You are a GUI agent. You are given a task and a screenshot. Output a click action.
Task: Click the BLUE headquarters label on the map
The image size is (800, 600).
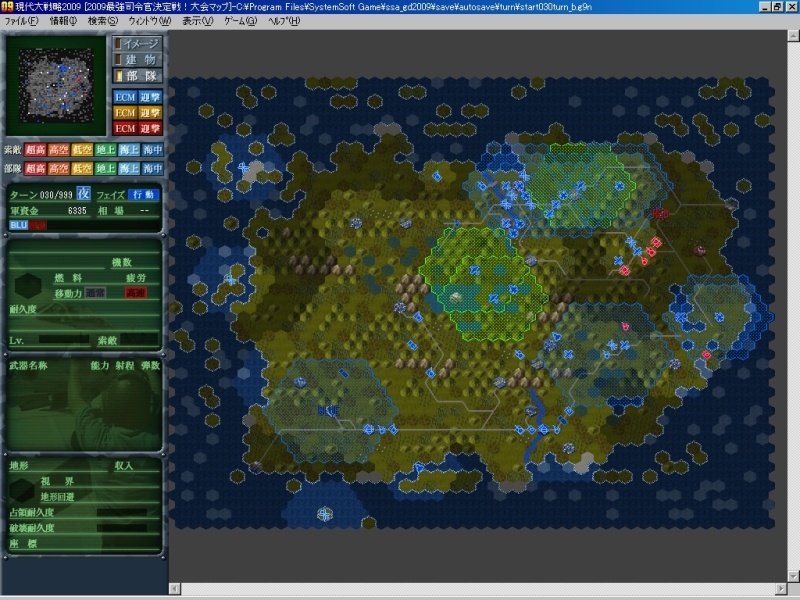click(x=328, y=411)
